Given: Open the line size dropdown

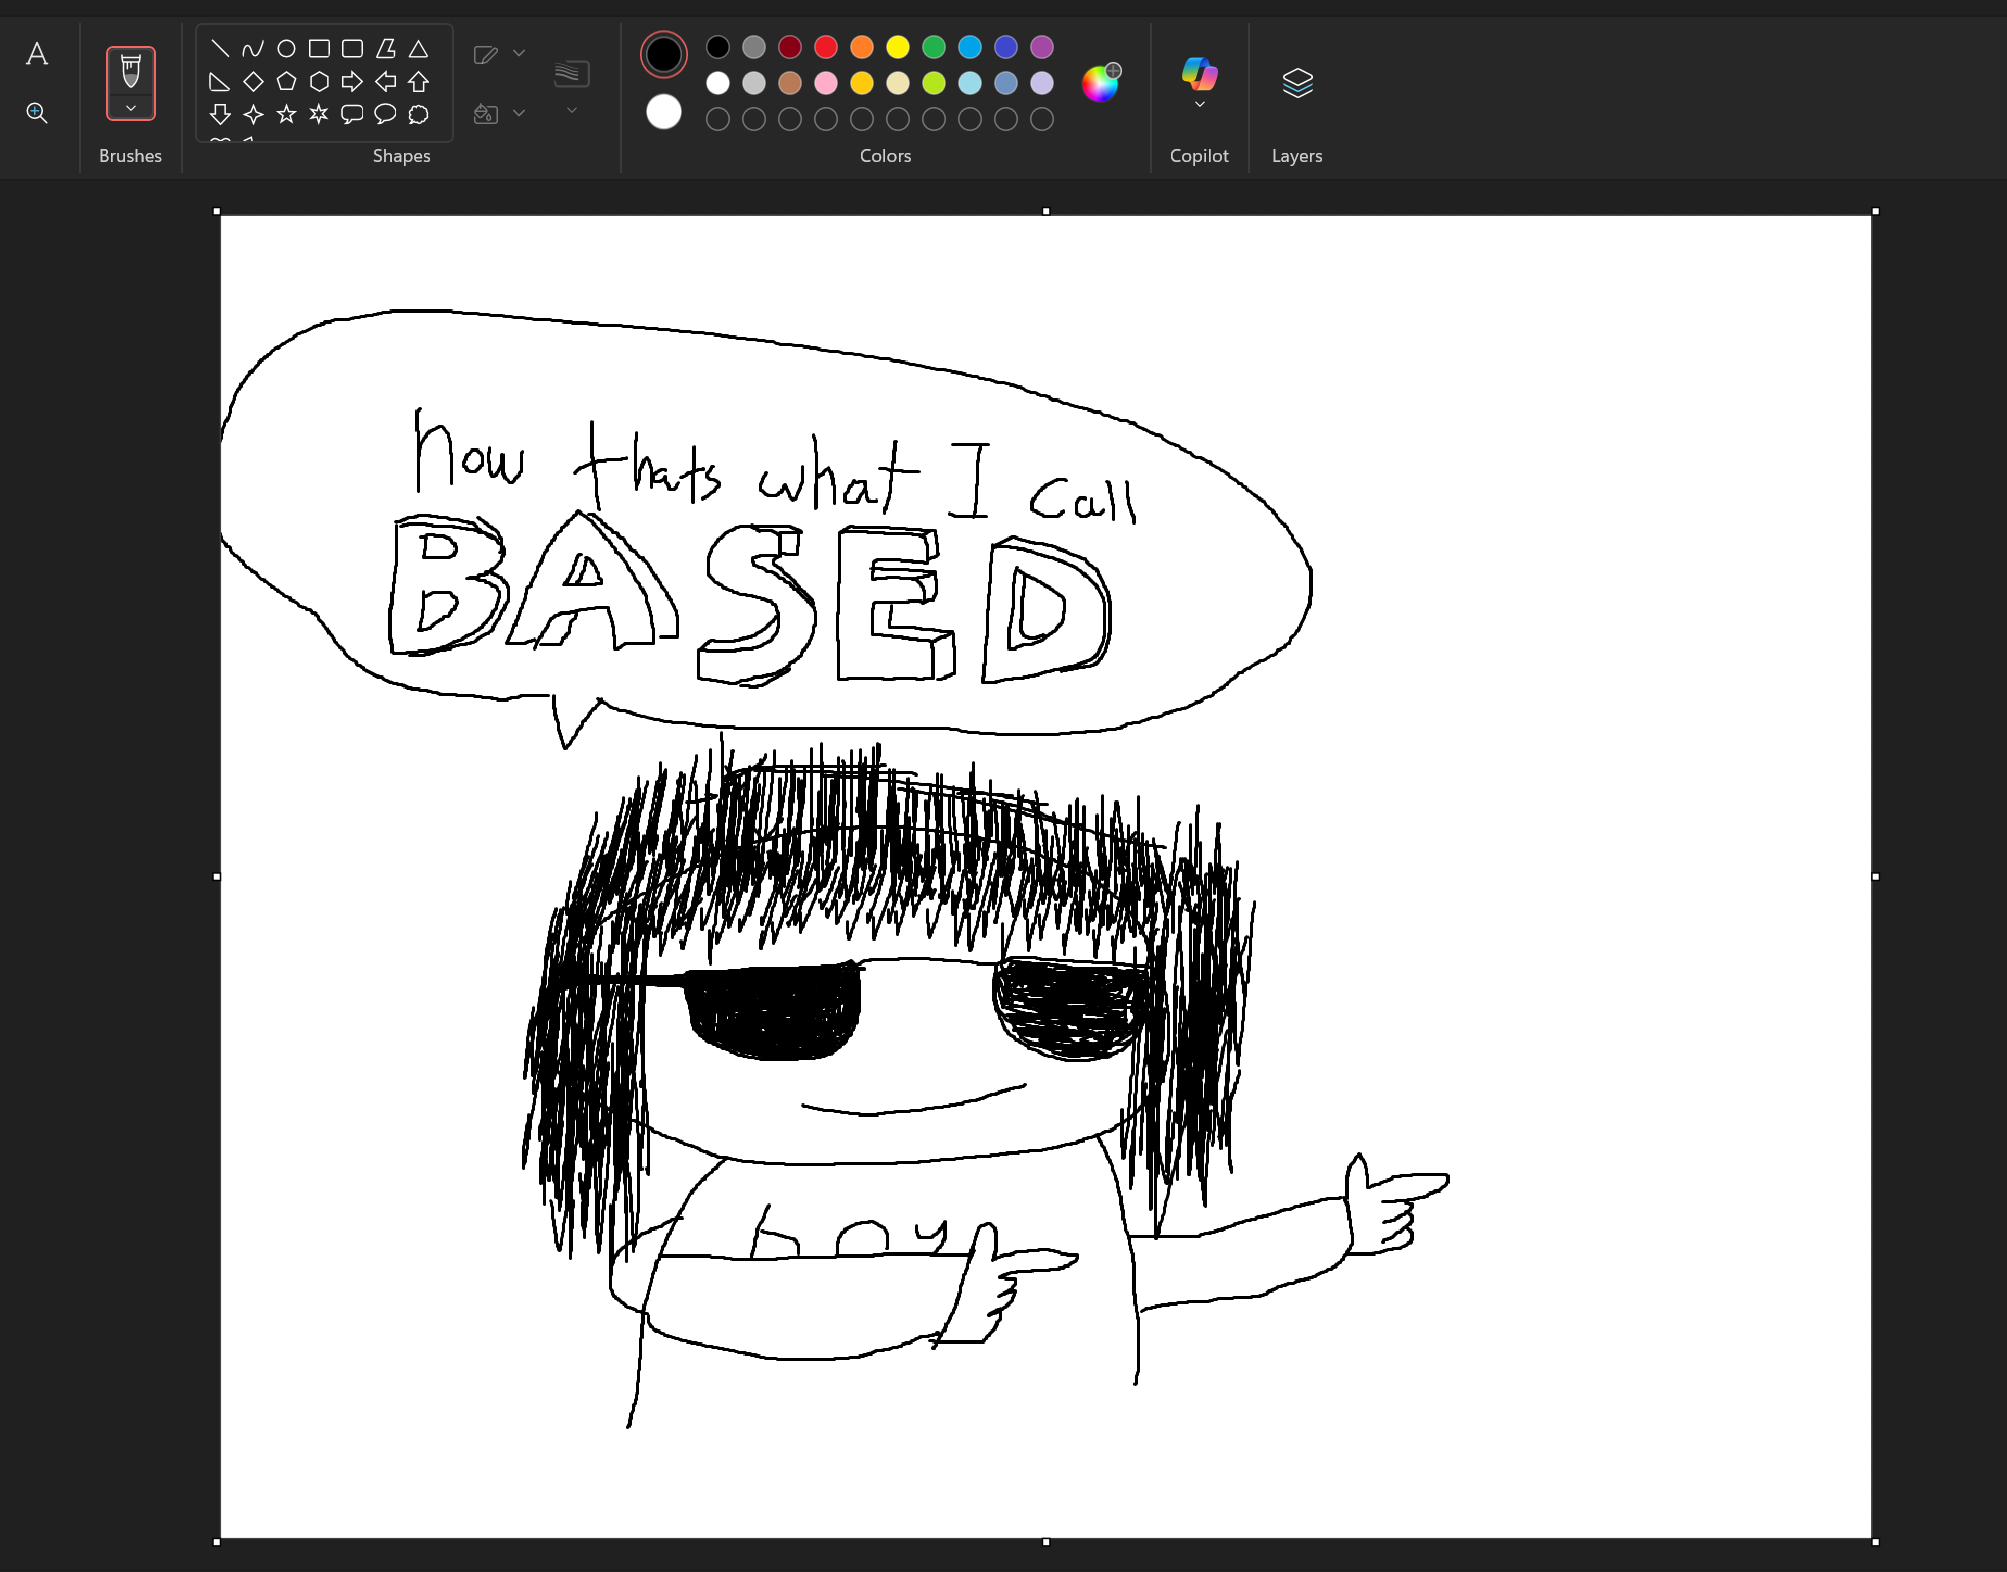Looking at the screenshot, I should tap(572, 110).
